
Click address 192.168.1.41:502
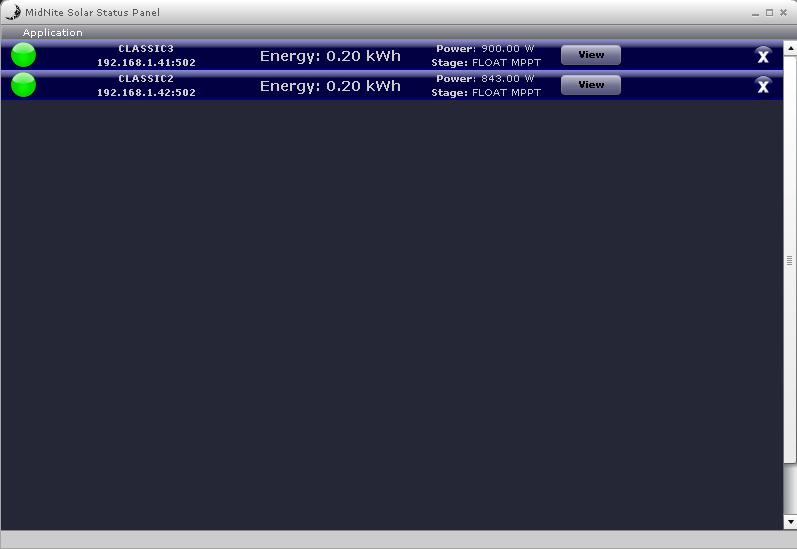click(x=146, y=63)
